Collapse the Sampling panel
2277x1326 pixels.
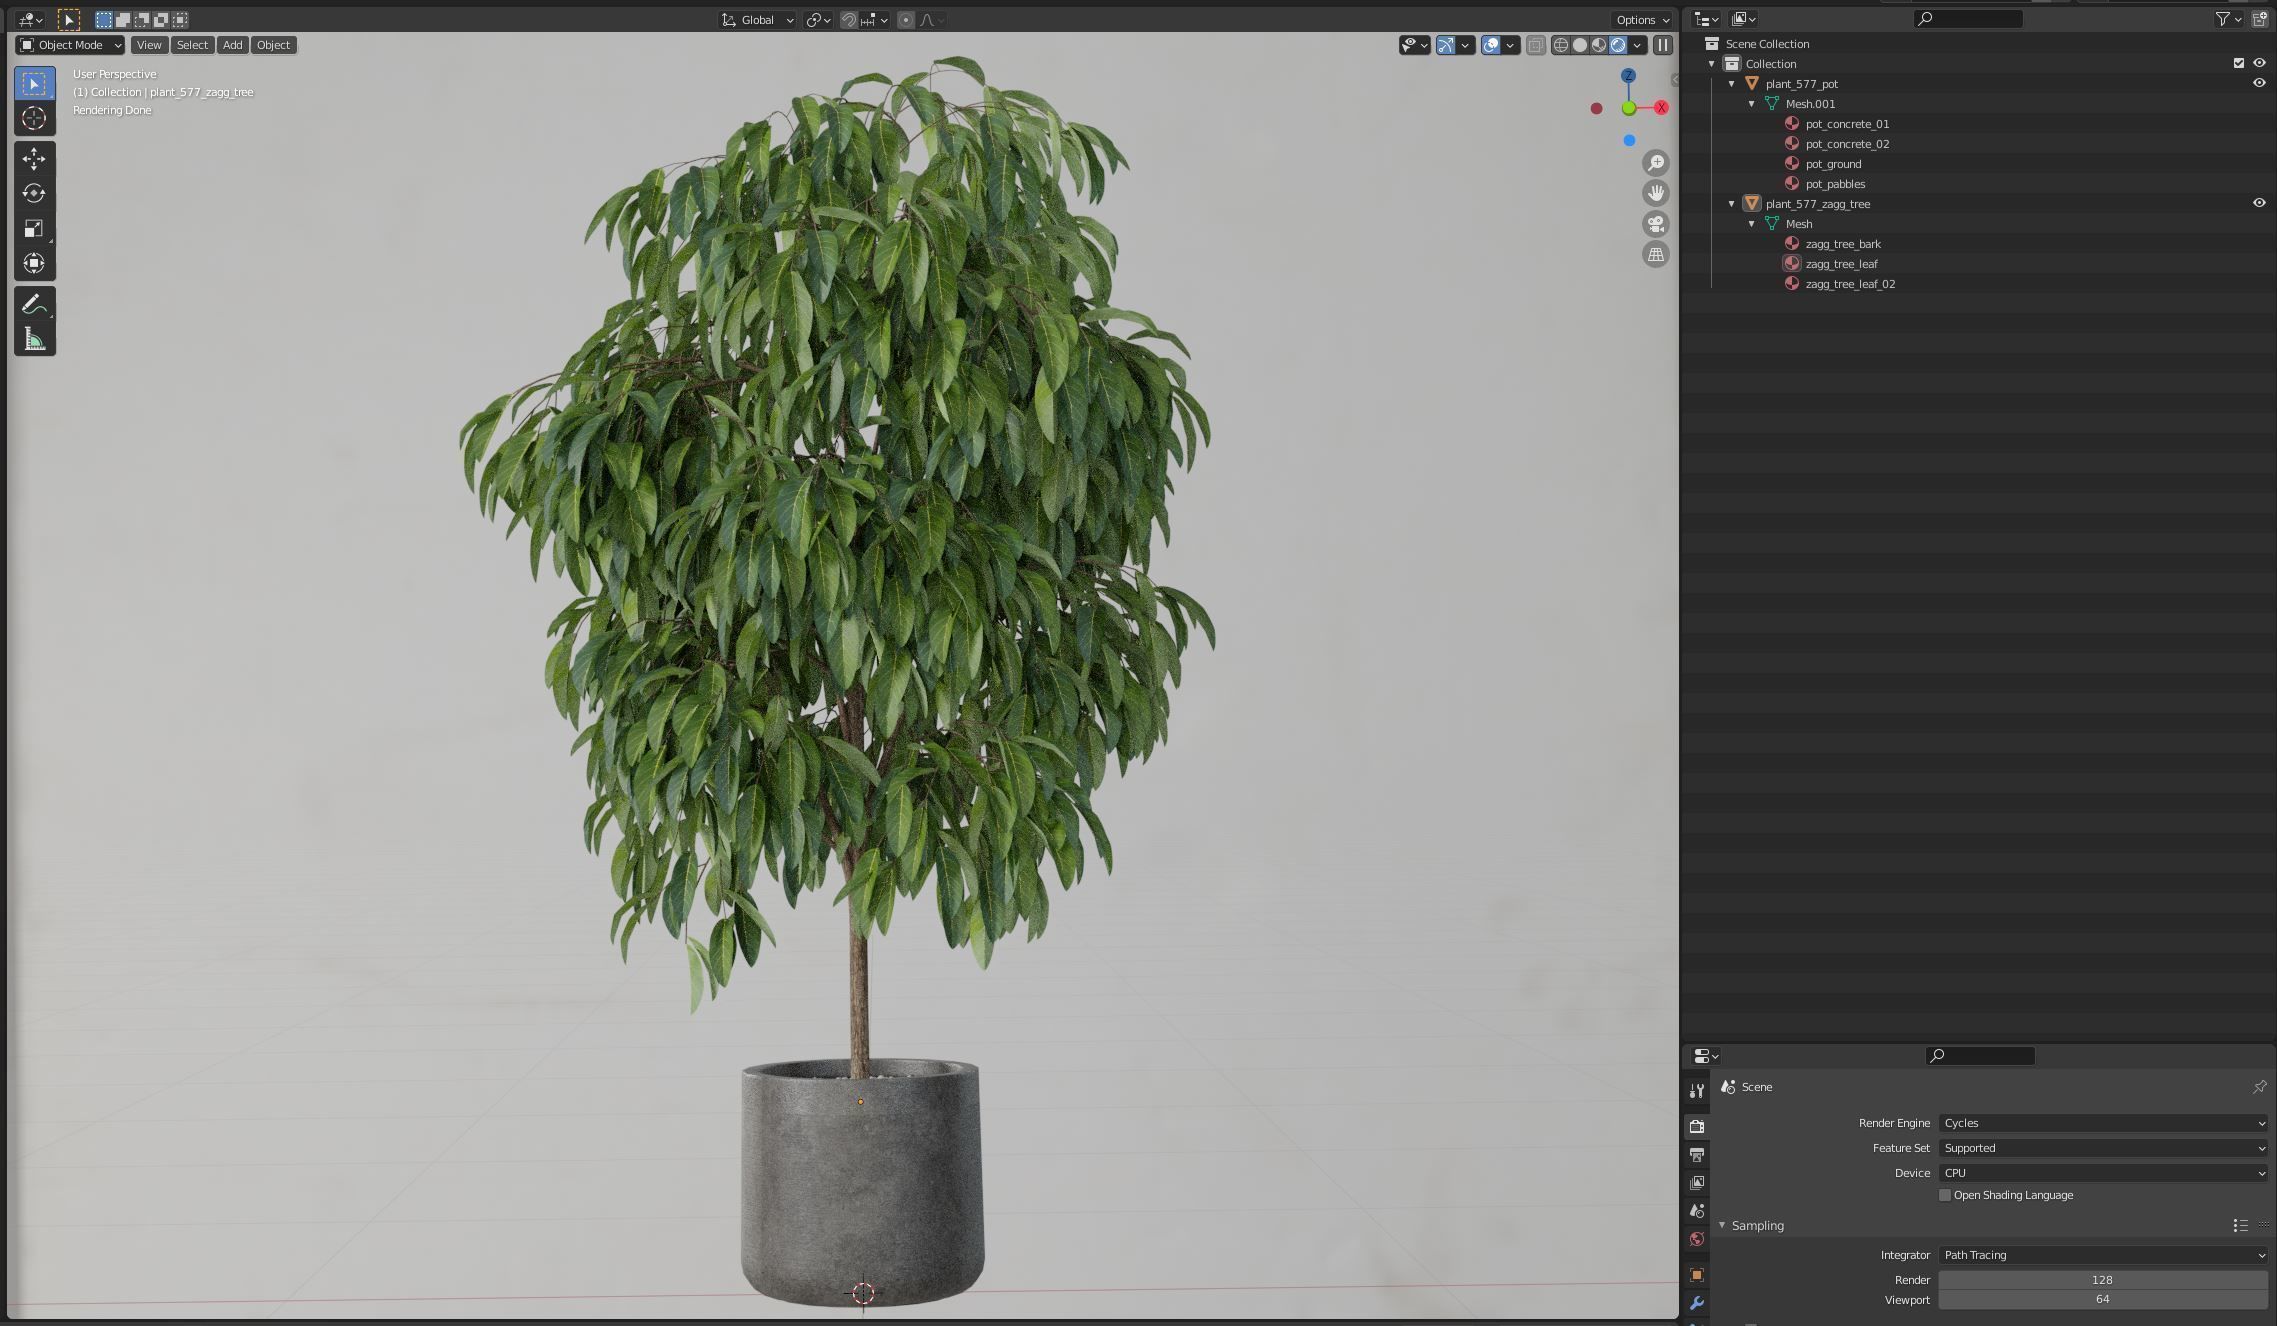pyautogui.click(x=1722, y=1225)
